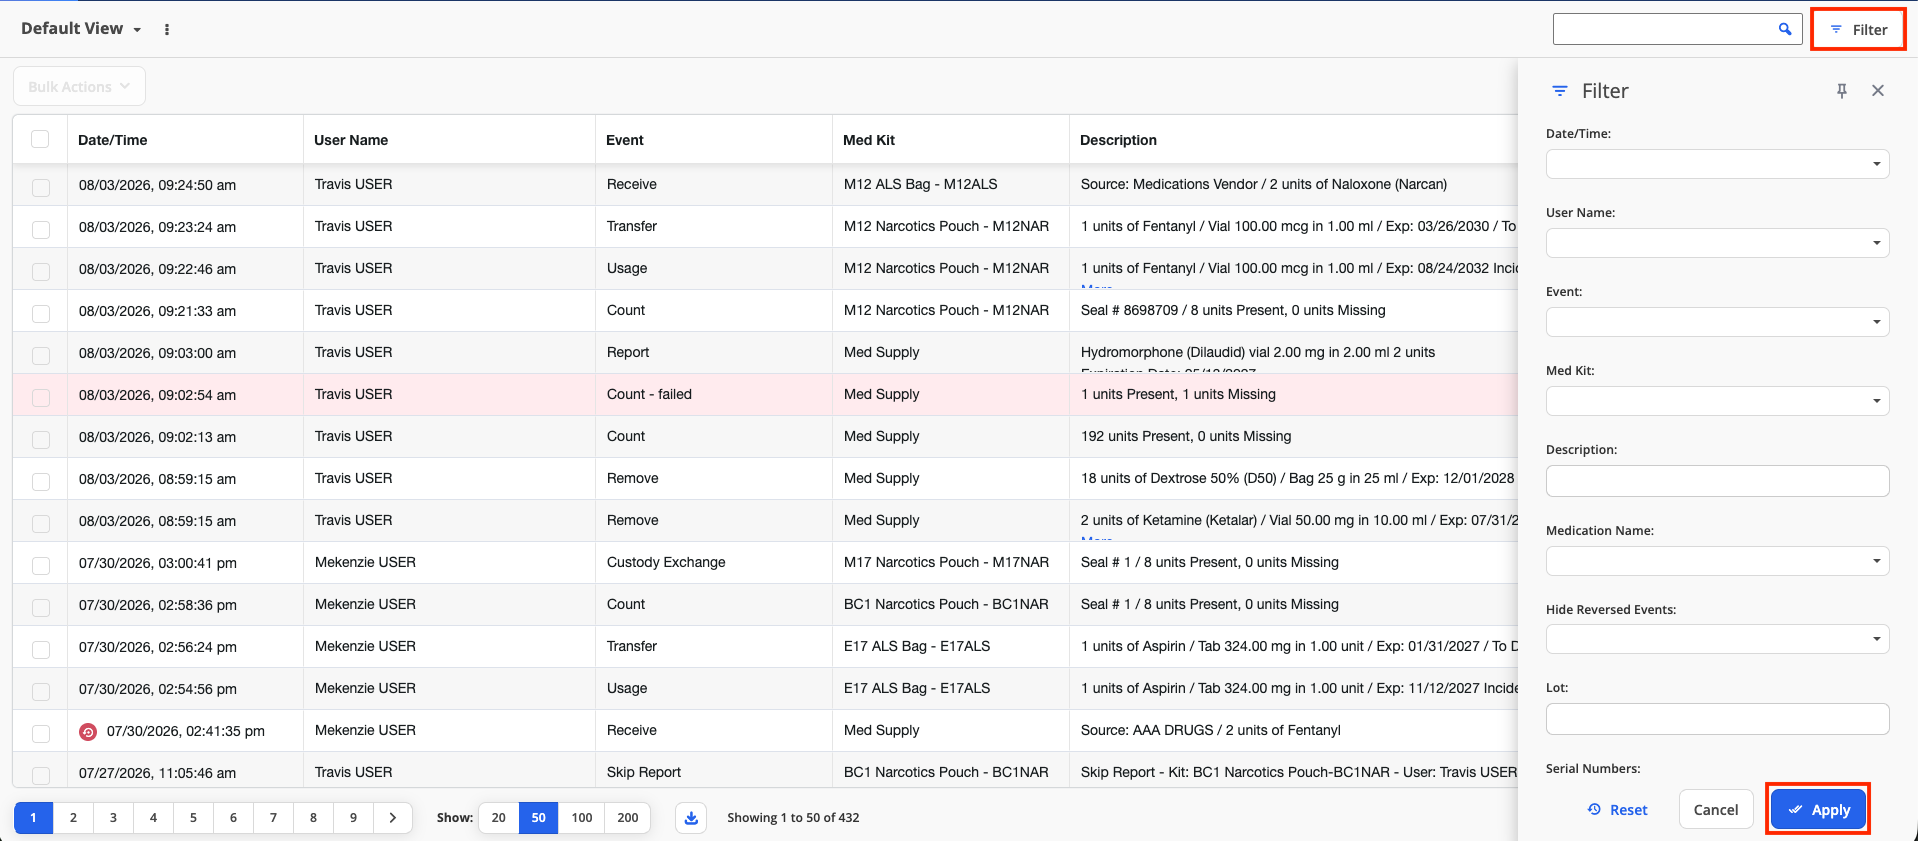The height and width of the screenshot is (841, 1918).
Task: Check the 09:22:46 am Usage row
Action: coord(41,271)
